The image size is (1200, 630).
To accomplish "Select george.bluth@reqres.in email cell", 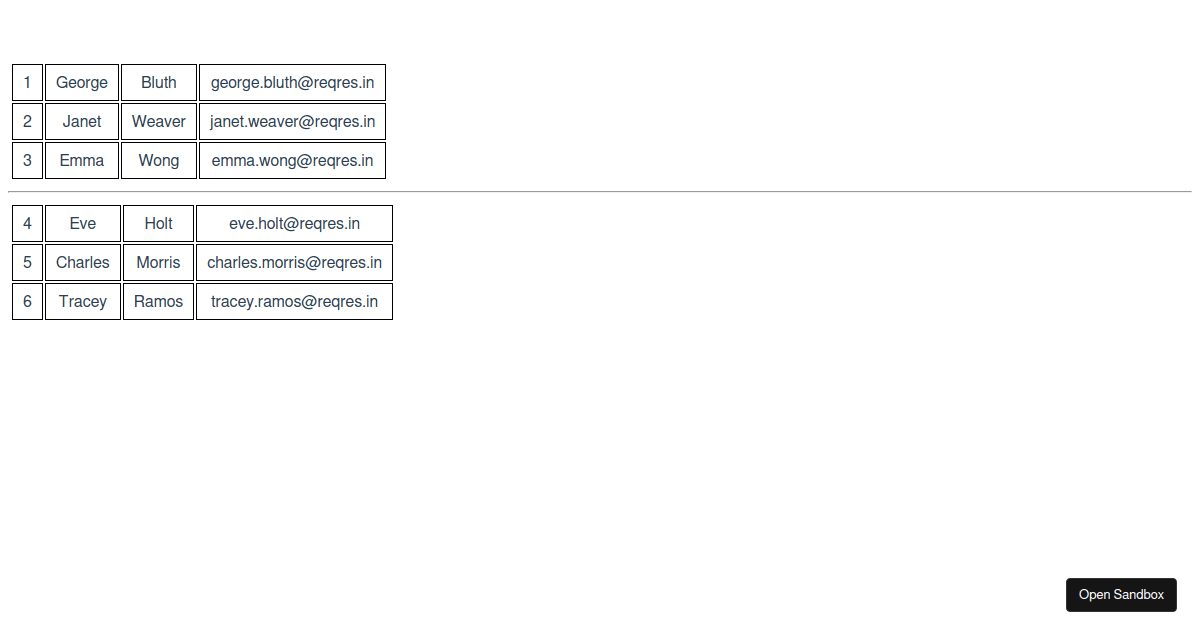I will tap(292, 83).
